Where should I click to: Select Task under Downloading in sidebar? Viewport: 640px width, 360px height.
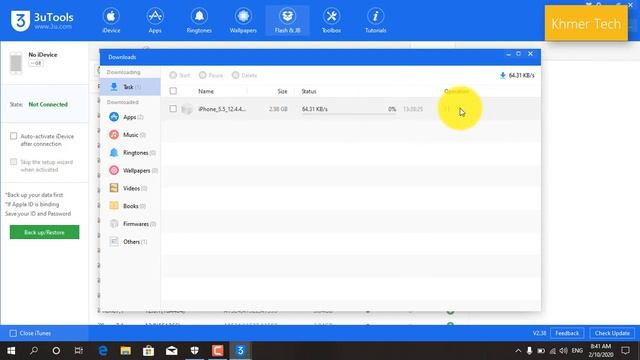(130, 87)
